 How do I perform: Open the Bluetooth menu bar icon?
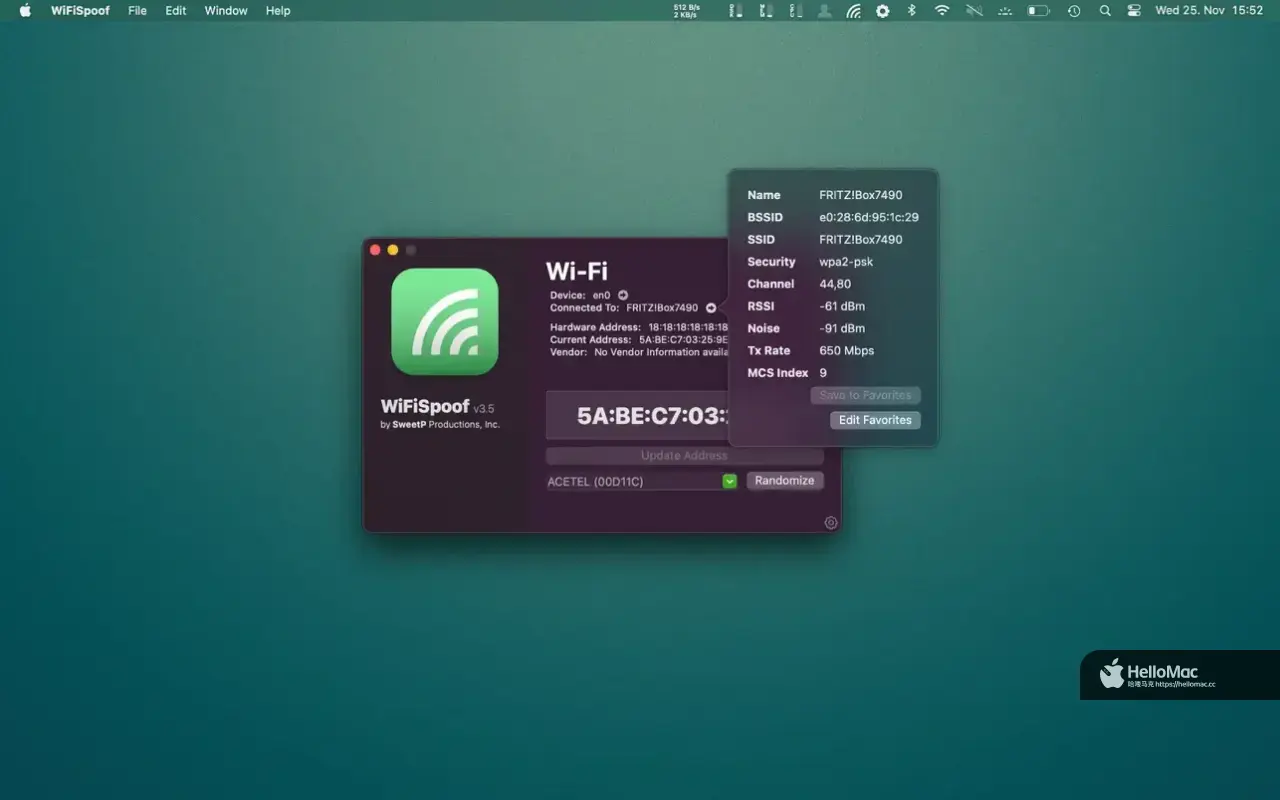[911, 11]
